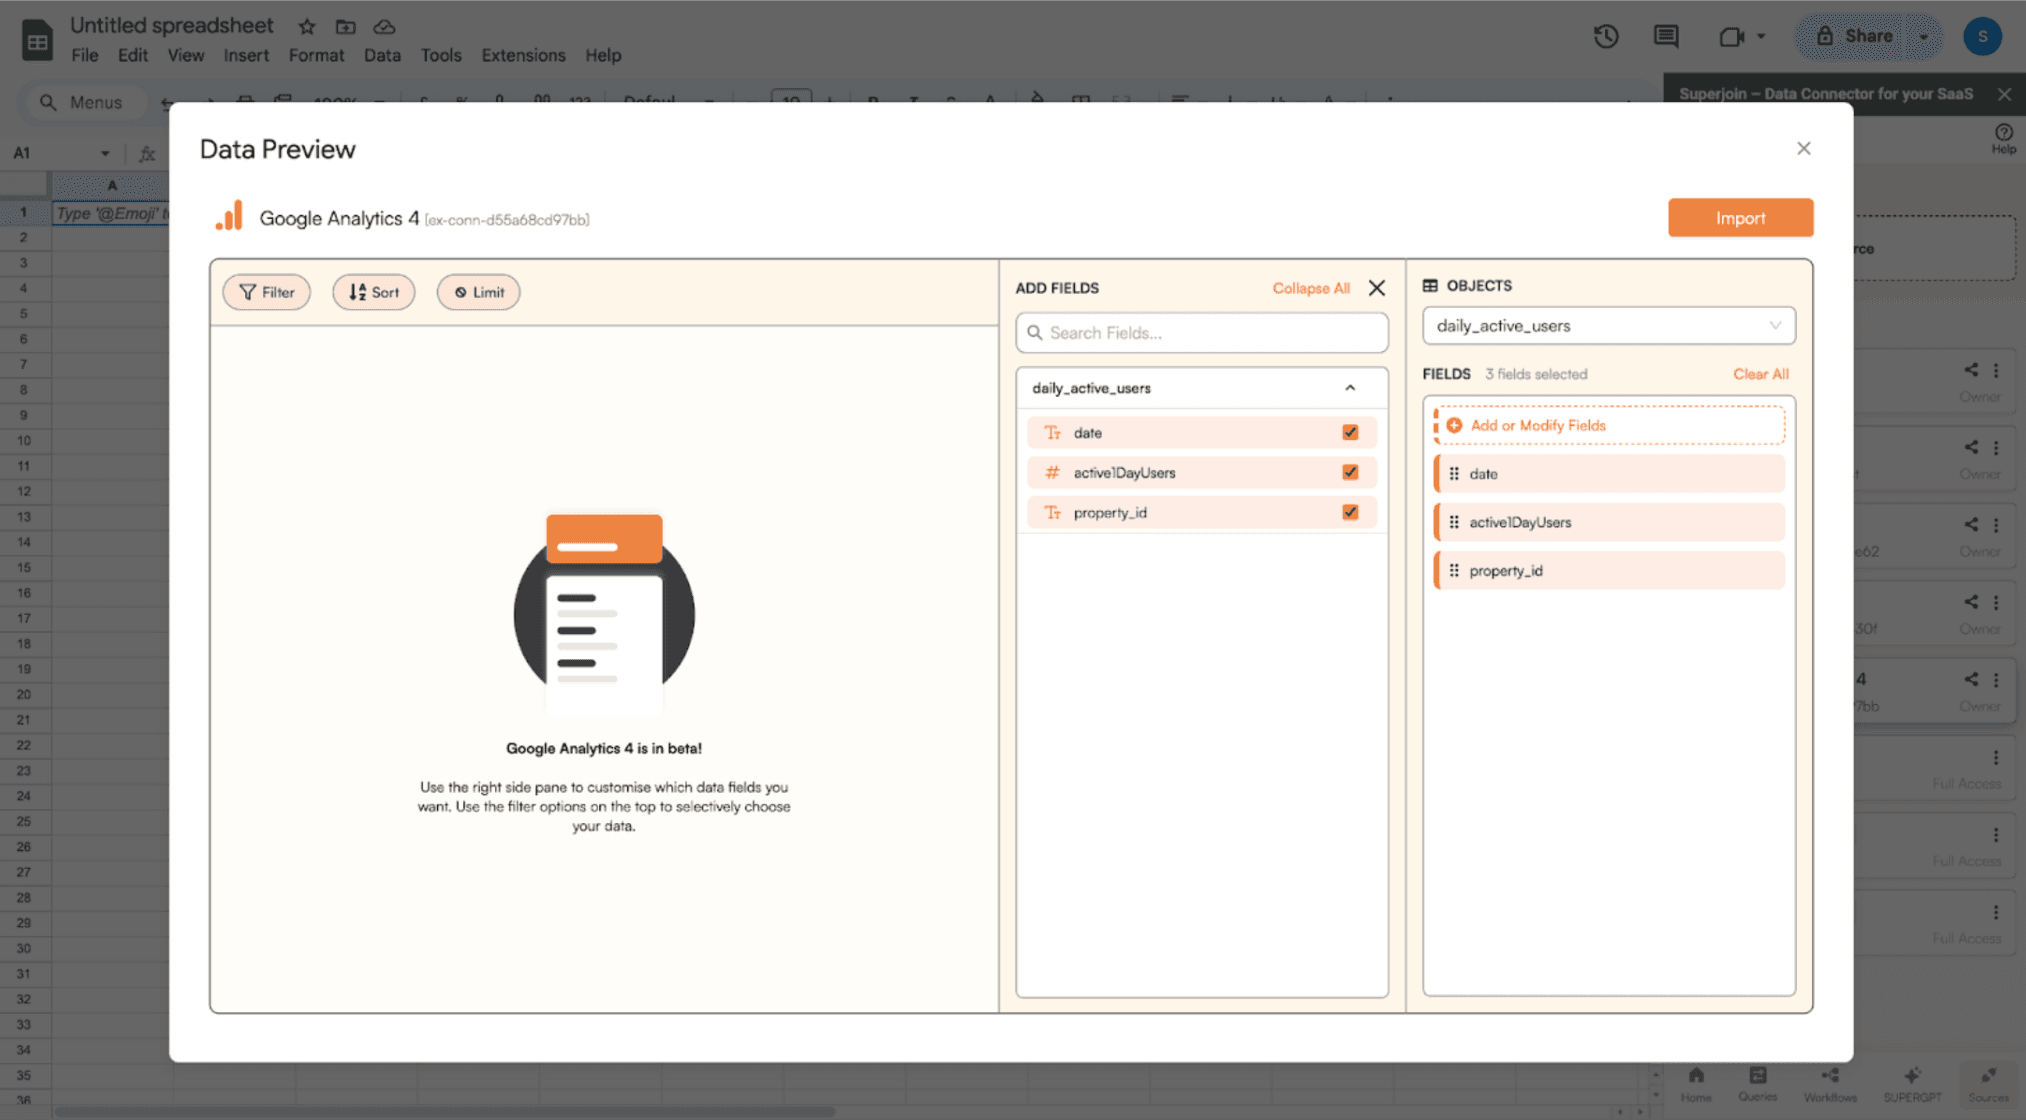This screenshot has height=1120, width=2026.
Task: Click the move to folder icon
Action: (x=345, y=27)
